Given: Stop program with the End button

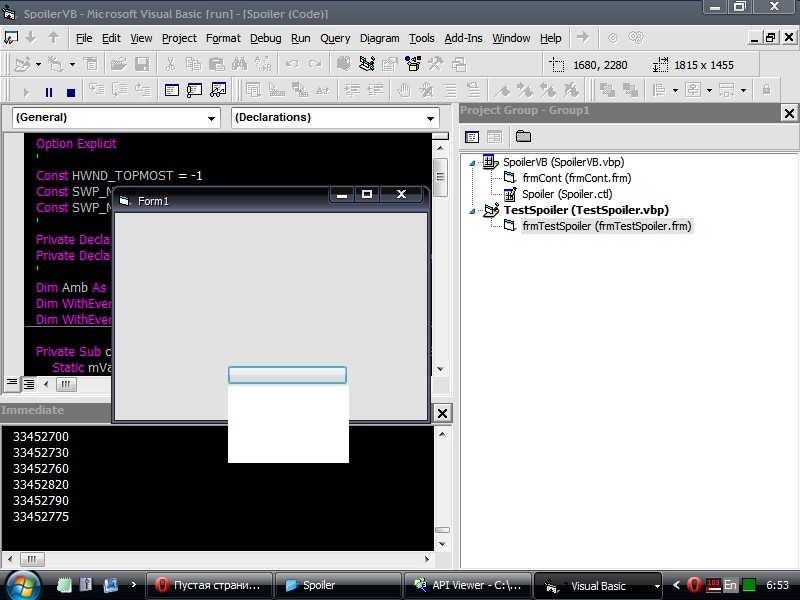Looking at the screenshot, I should click(71, 92).
